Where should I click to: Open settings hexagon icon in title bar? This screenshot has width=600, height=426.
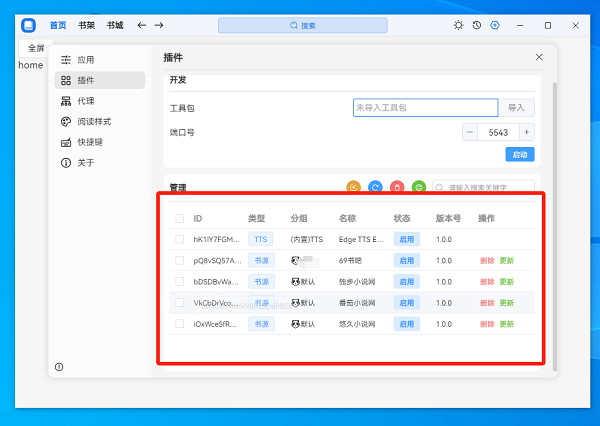(x=495, y=25)
